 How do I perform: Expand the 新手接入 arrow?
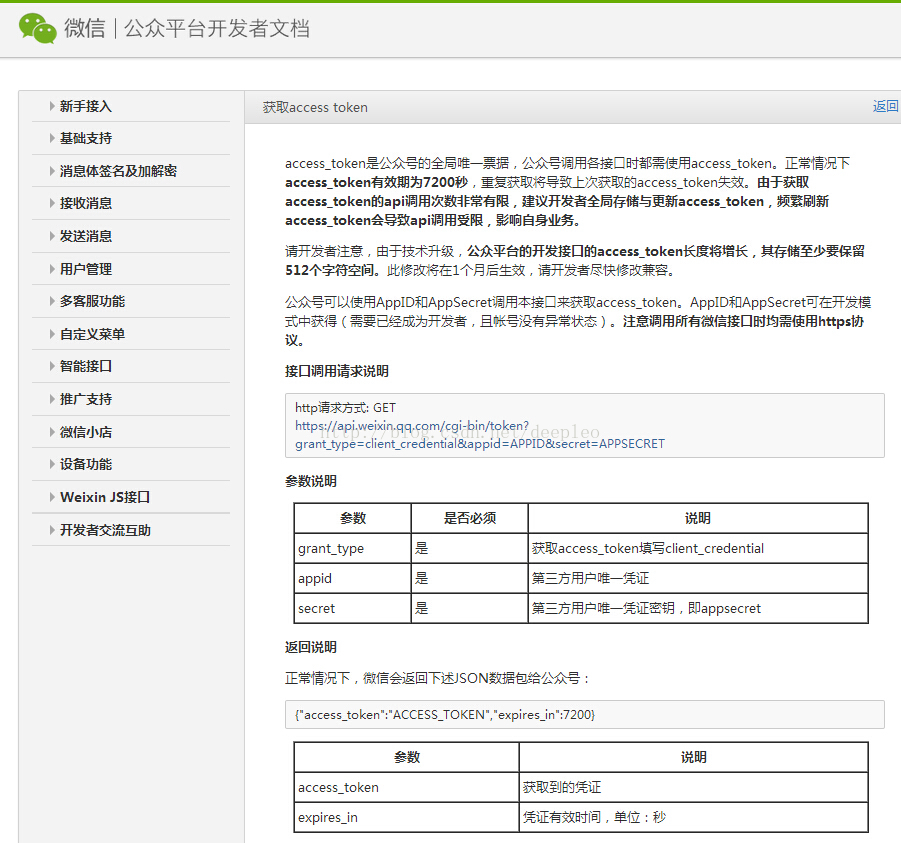click(x=52, y=106)
